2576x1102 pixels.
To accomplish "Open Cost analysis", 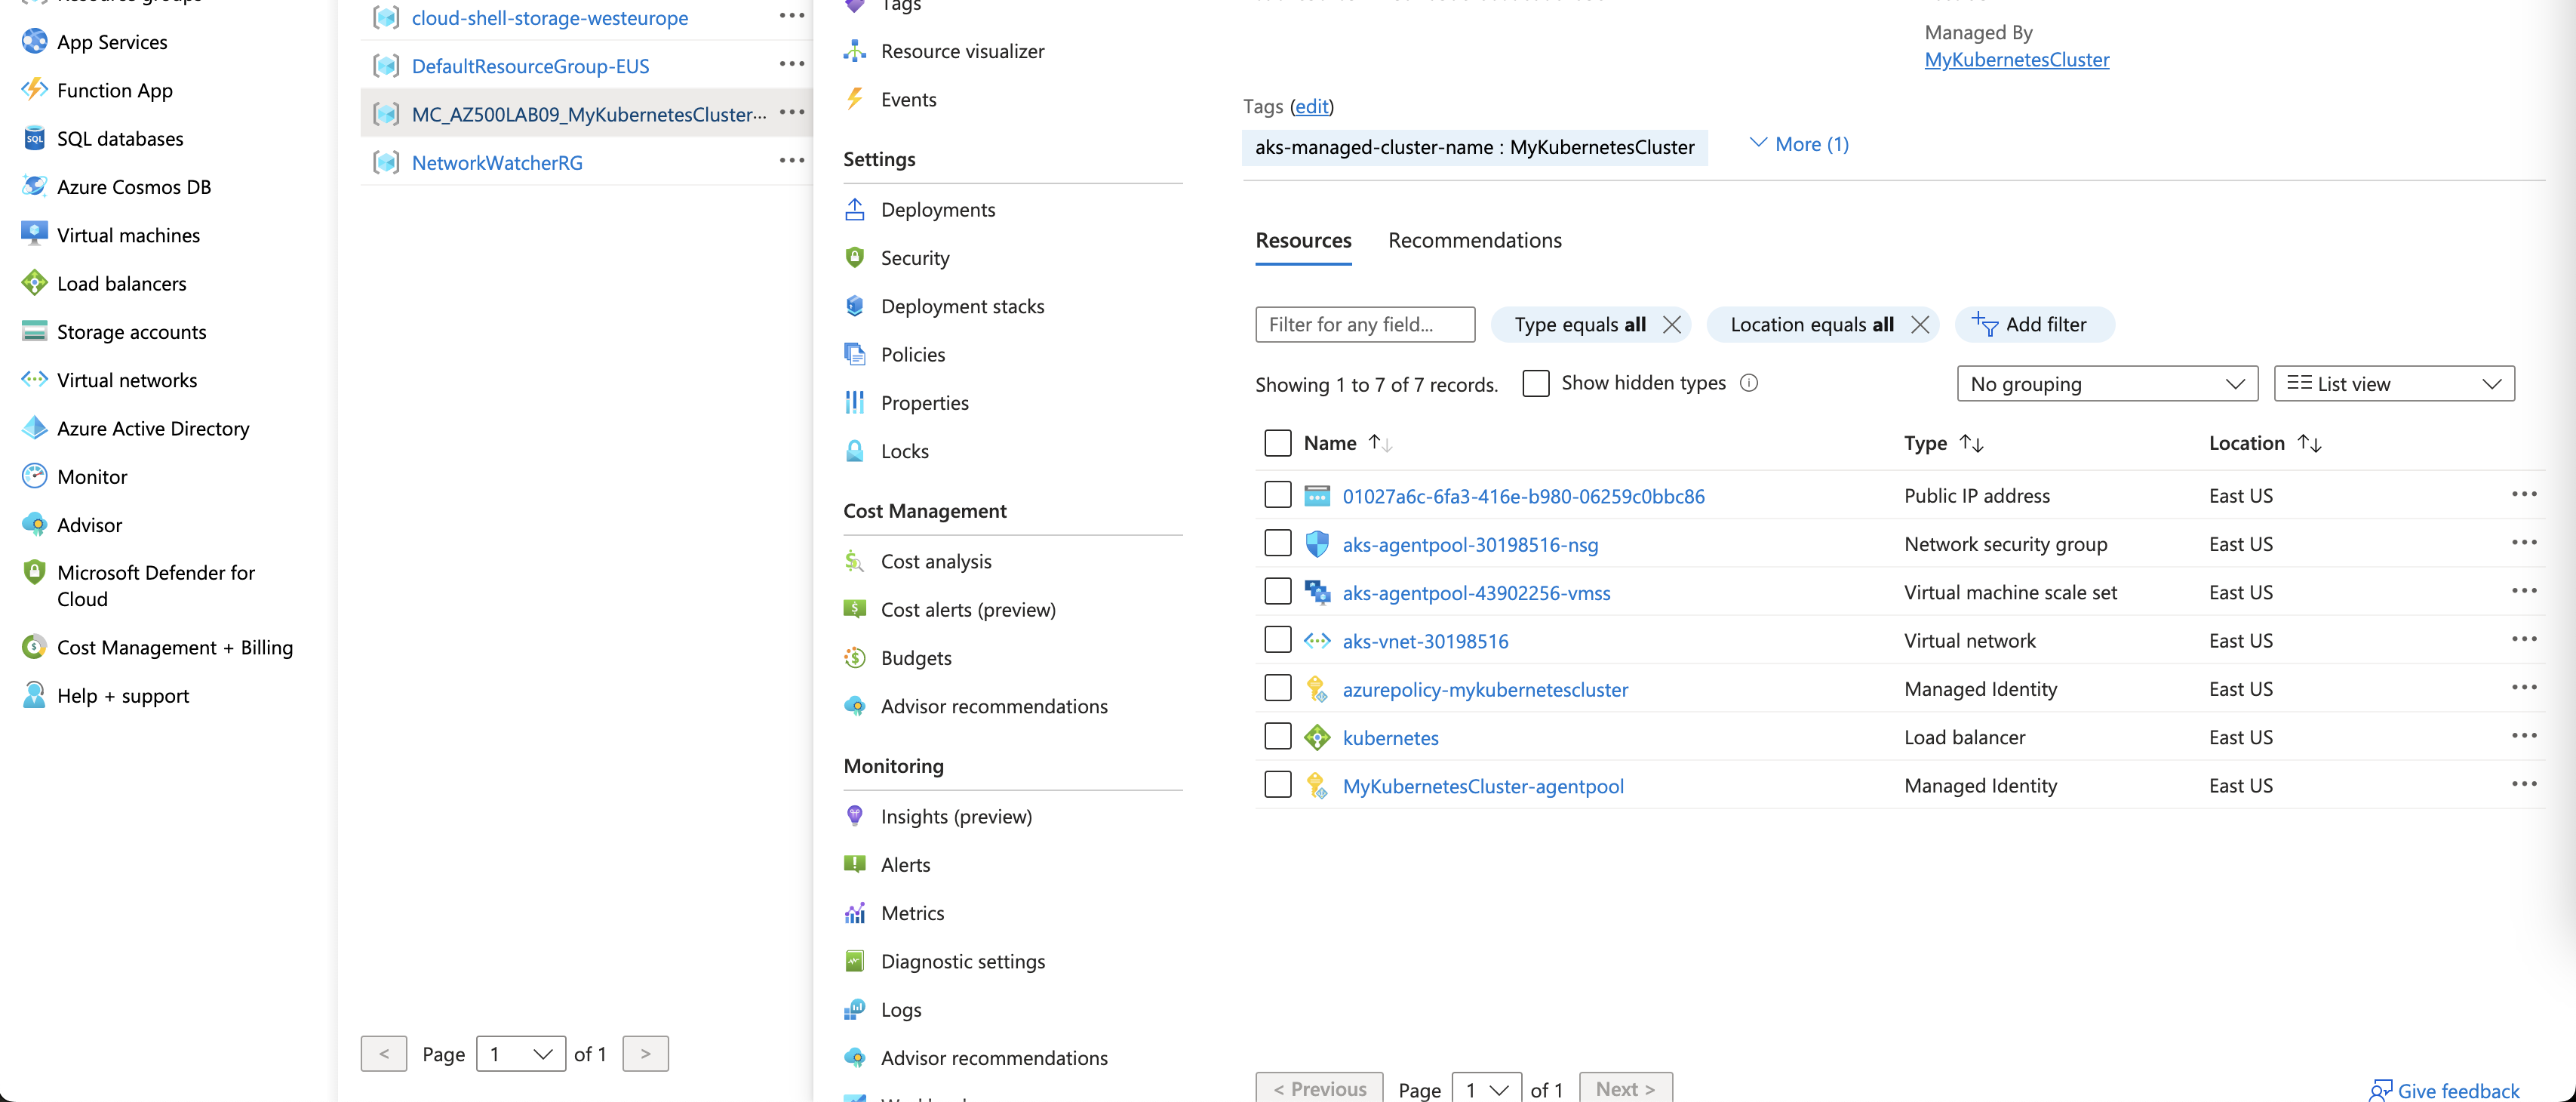I will tap(934, 561).
